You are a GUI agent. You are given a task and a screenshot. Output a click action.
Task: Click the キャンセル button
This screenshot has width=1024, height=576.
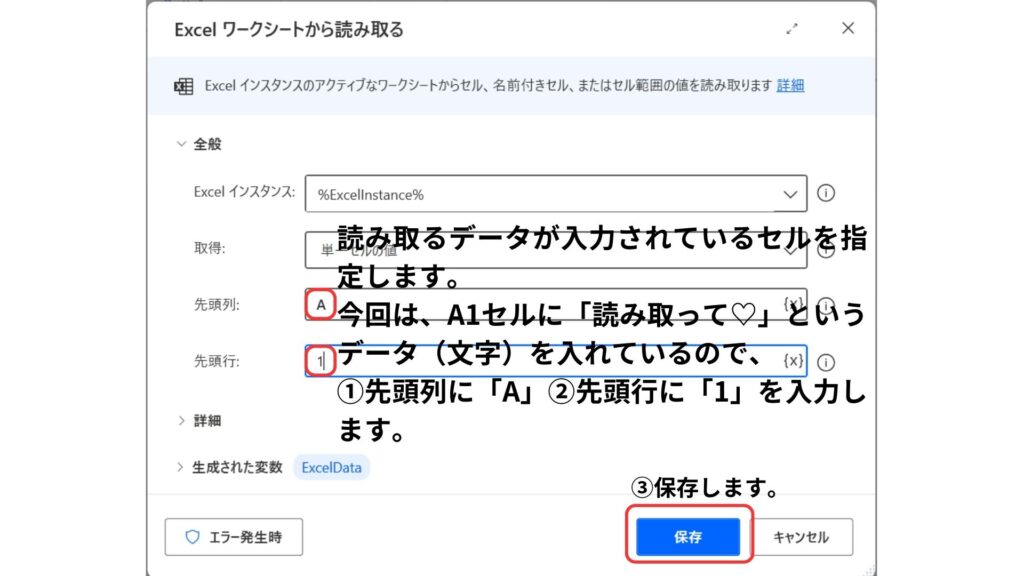point(801,537)
